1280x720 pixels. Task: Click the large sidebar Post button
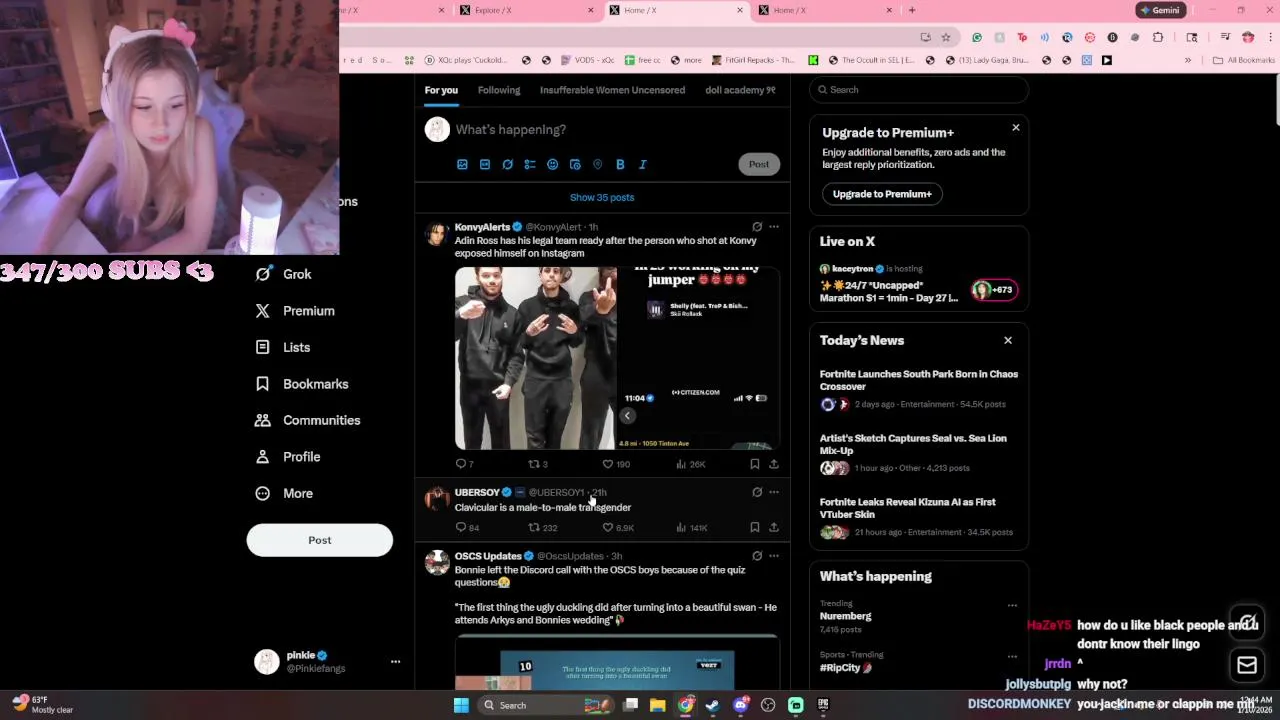(320, 540)
